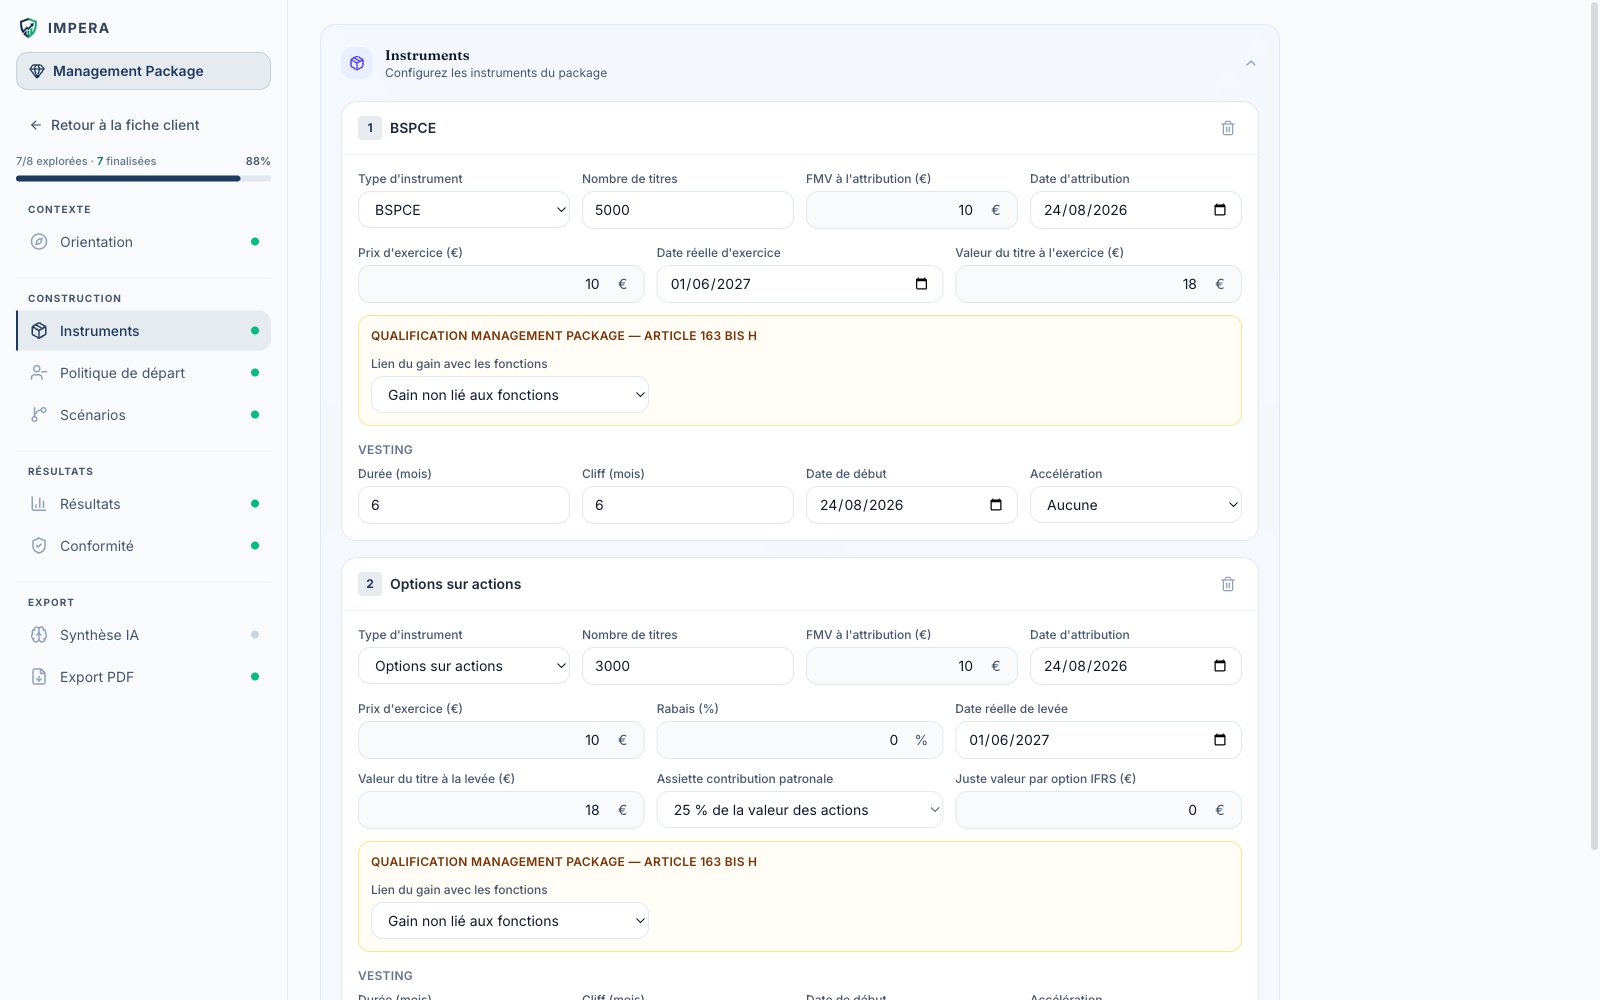1600x1000 pixels.
Task: Open calendar picker for Options Date d'attribution
Action: click(1220, 666)
